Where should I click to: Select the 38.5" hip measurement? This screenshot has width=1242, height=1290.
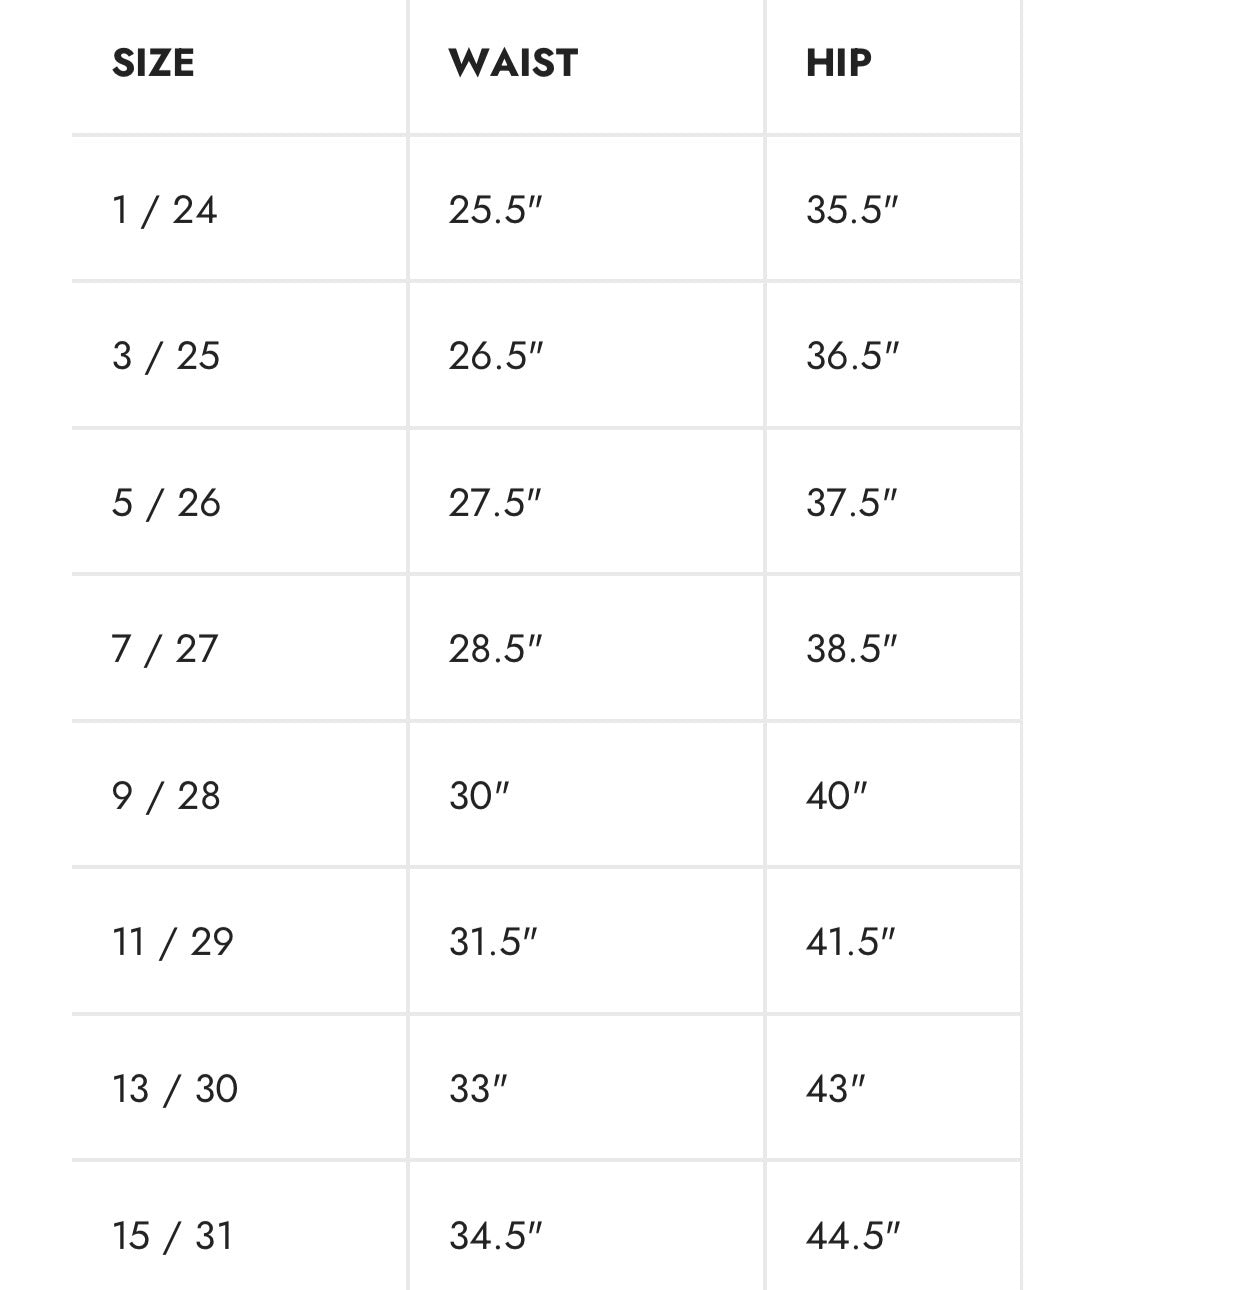(x=852, y=649)
